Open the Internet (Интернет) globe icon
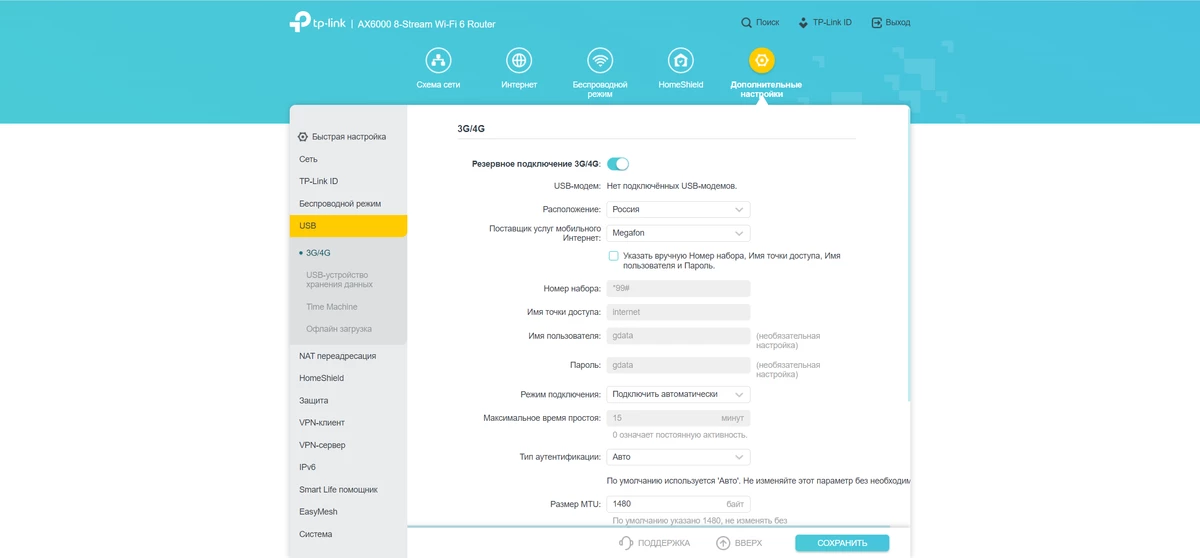The height and width of the screenshot is (558, 1200). coord(519,61)
